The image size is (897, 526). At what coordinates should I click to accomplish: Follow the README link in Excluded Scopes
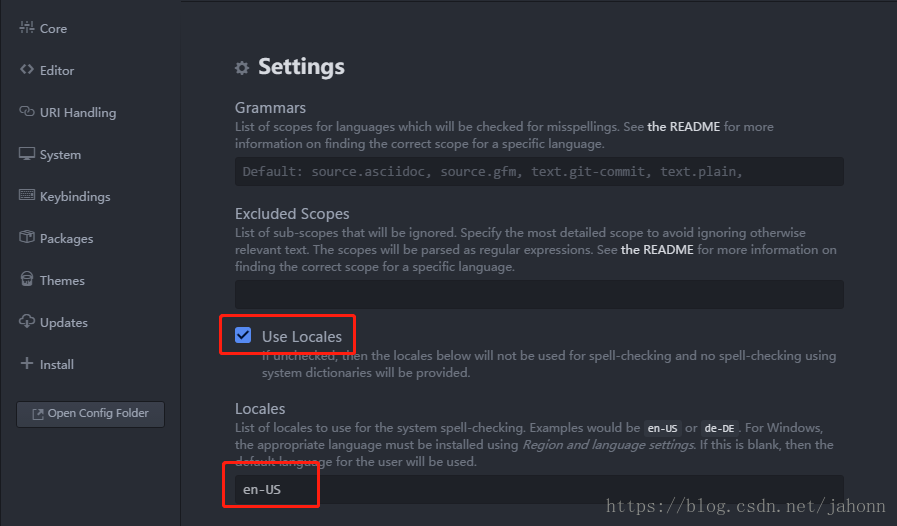pyautogui.click(x=657, y=250)
